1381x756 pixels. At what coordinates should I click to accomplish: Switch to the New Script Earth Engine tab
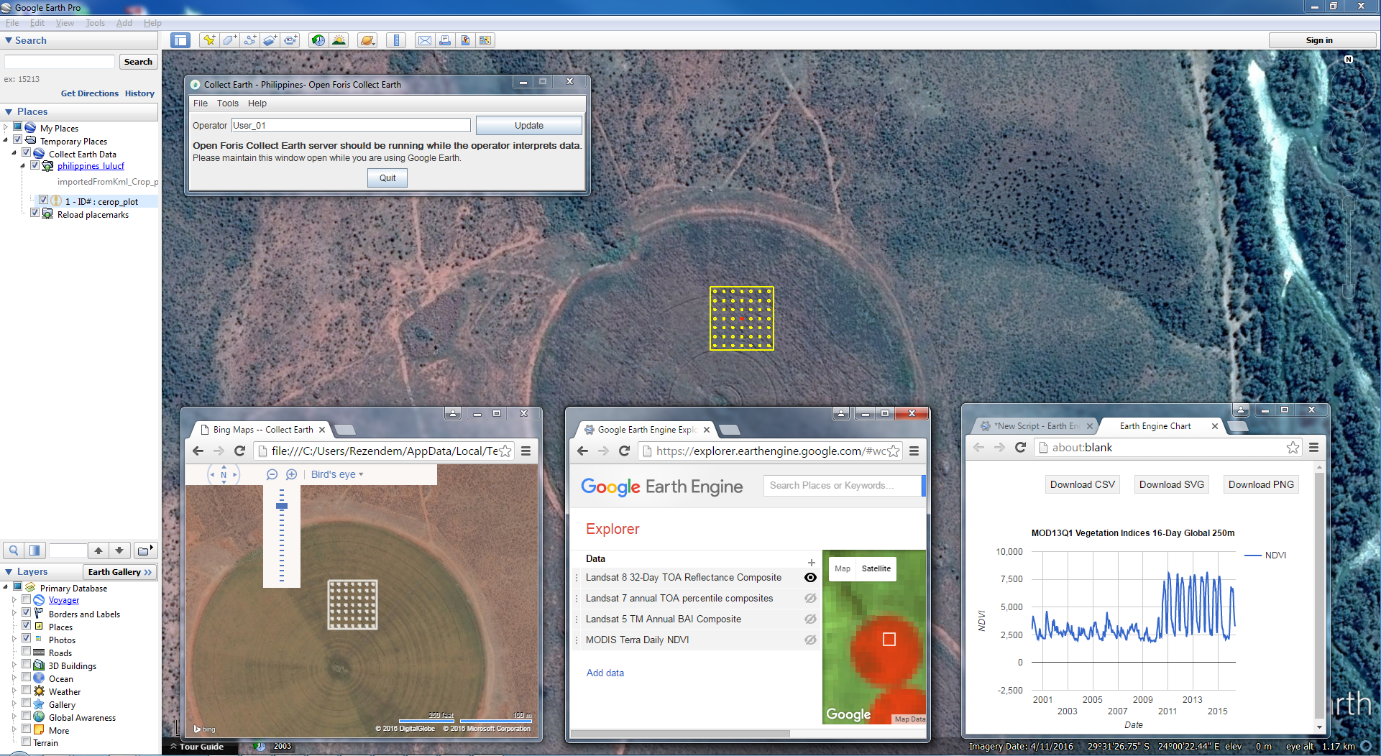click(1028, 426)
